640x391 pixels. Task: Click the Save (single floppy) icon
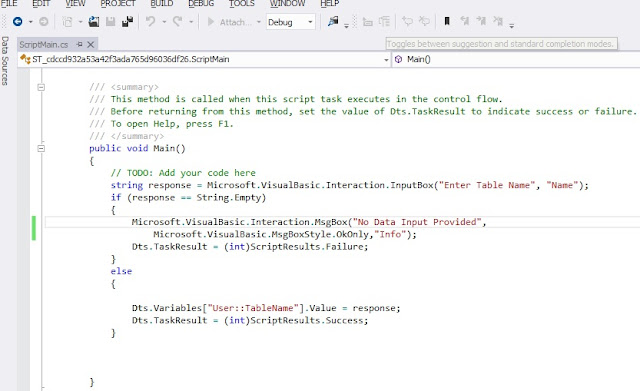pos(110,22)
